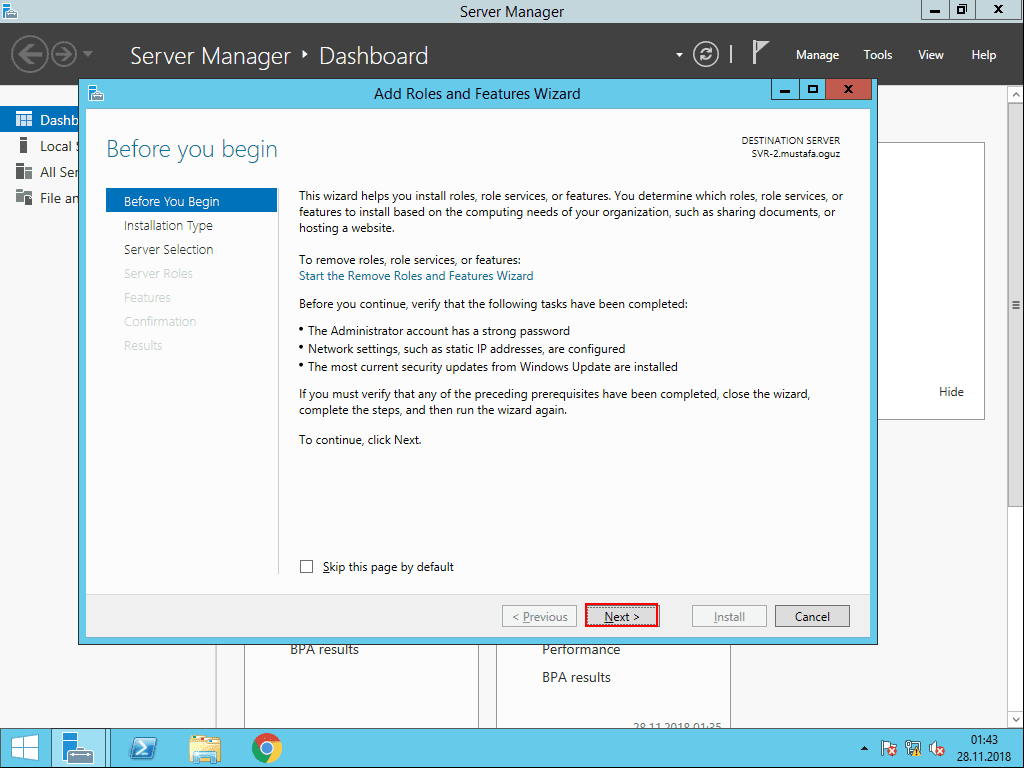The height and width of the screenshot is (768, 1024).
Task: Open the Manage menu
Action: pos(817,55)
